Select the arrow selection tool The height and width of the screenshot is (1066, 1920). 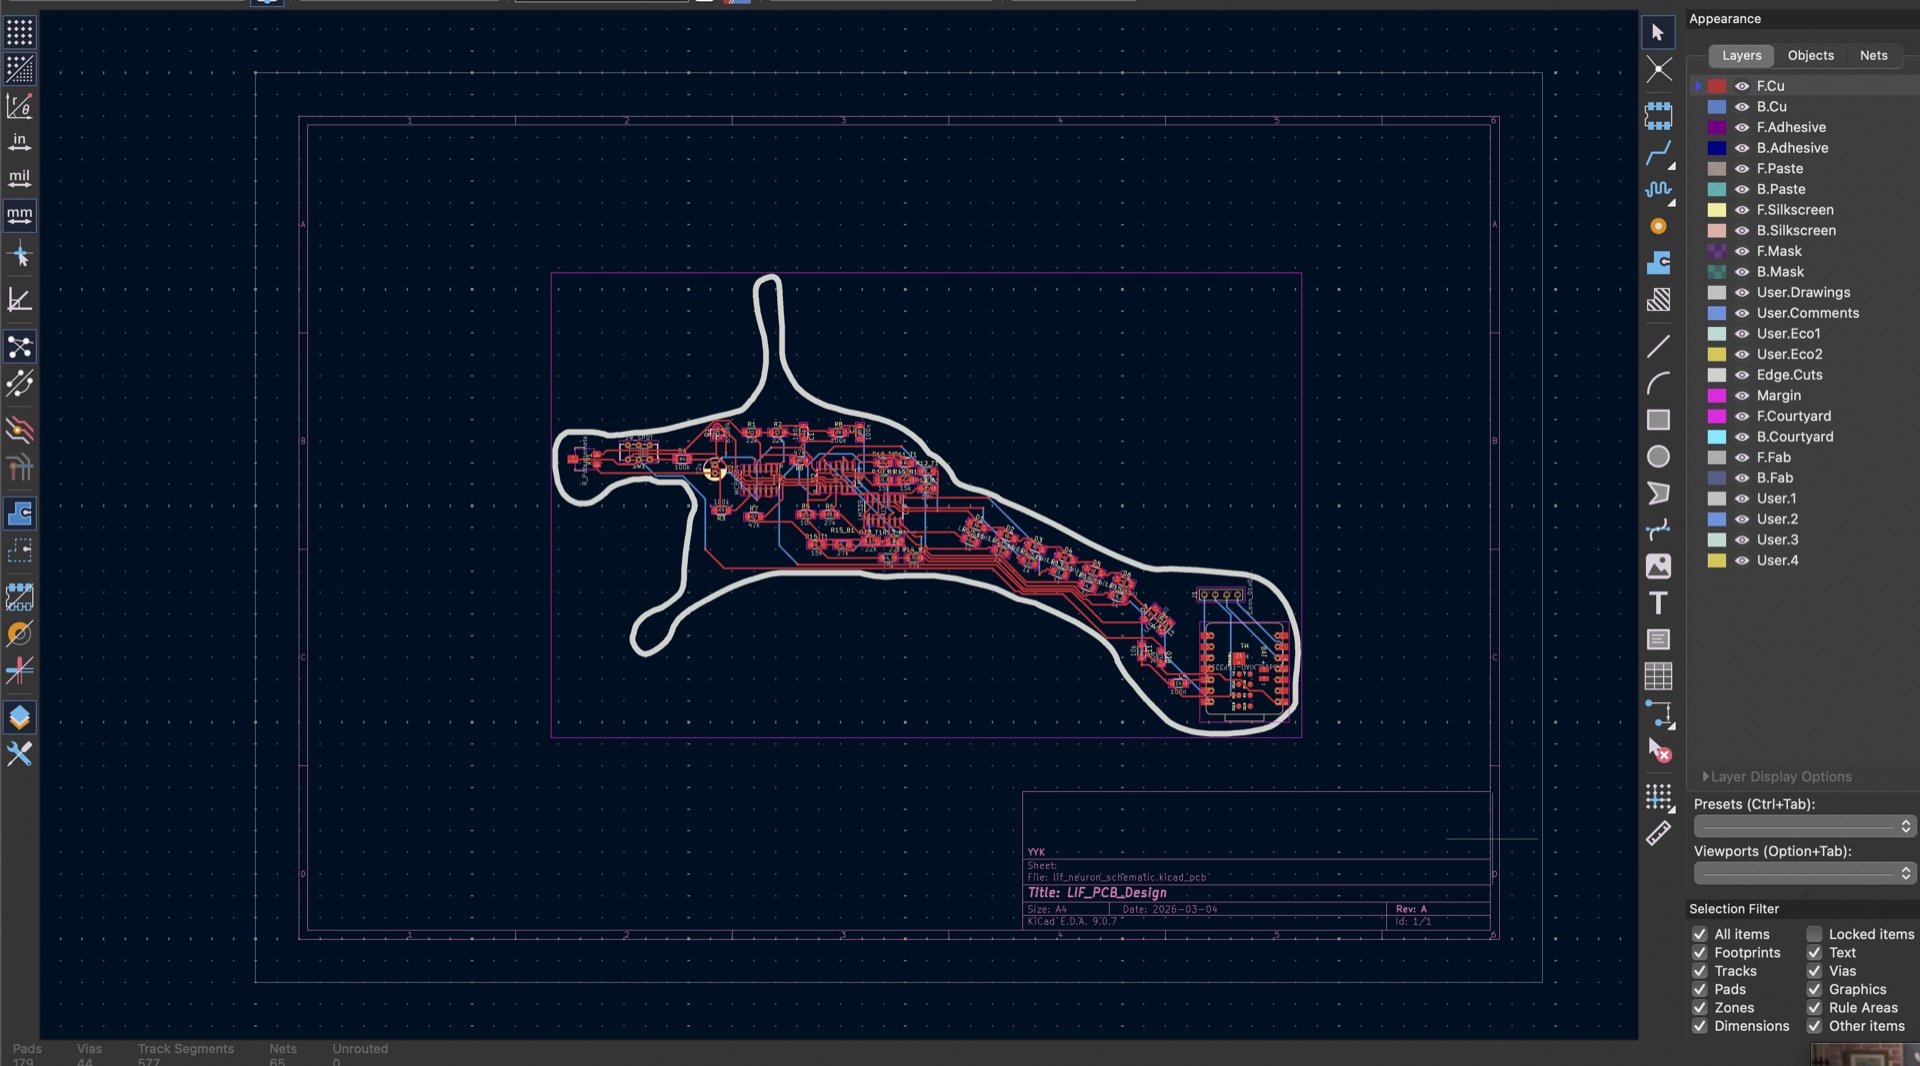coord(1658,32)
